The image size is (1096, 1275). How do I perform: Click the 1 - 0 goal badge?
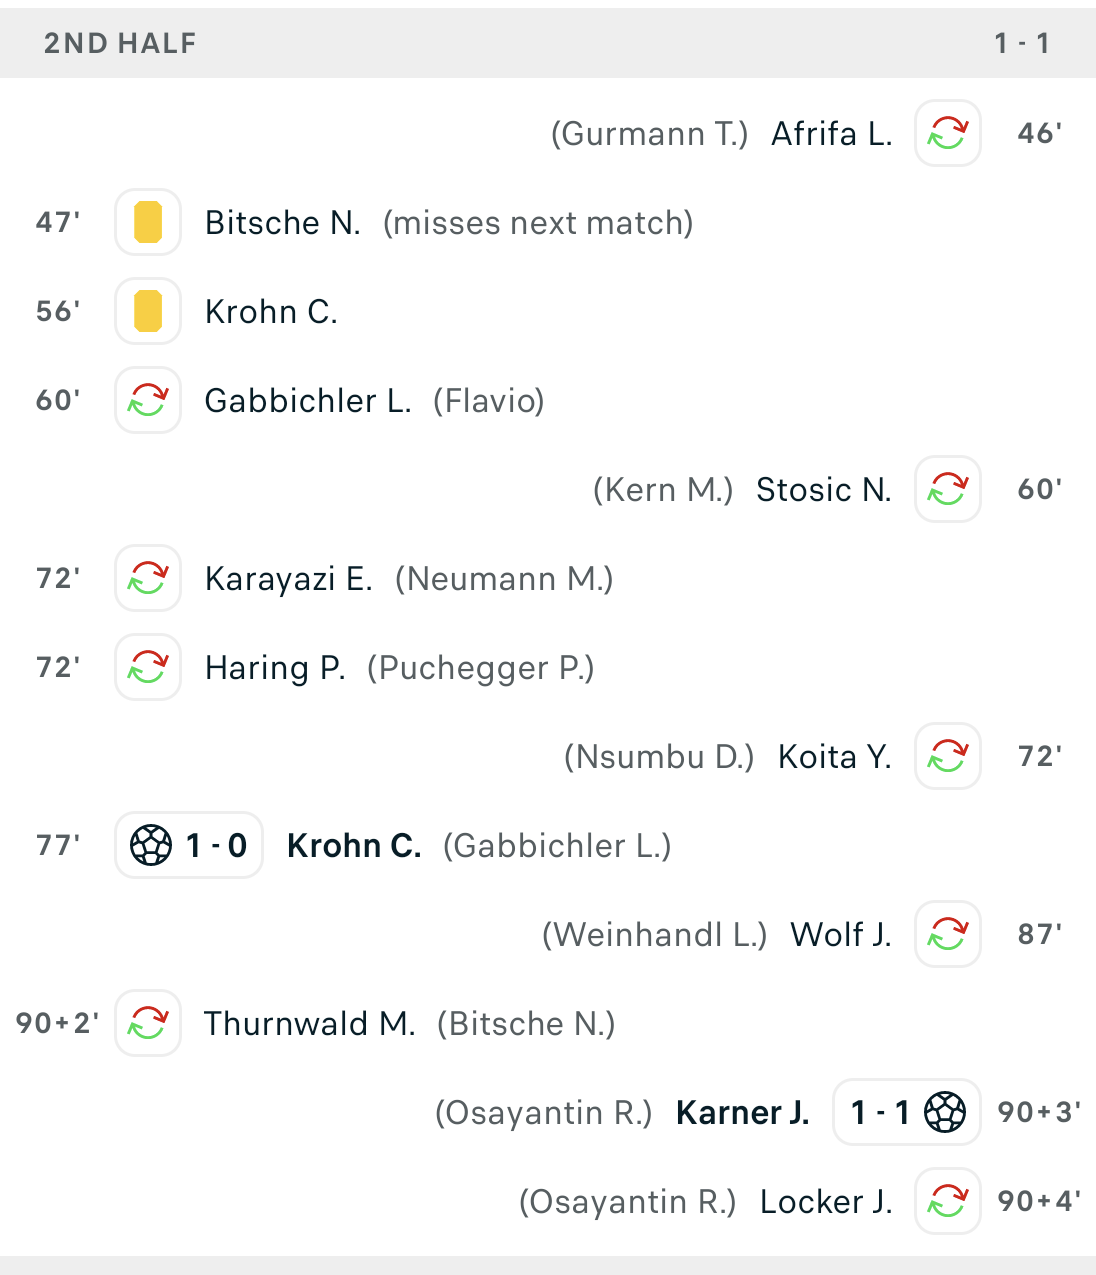pyautogui.click(x=189, y=845)
